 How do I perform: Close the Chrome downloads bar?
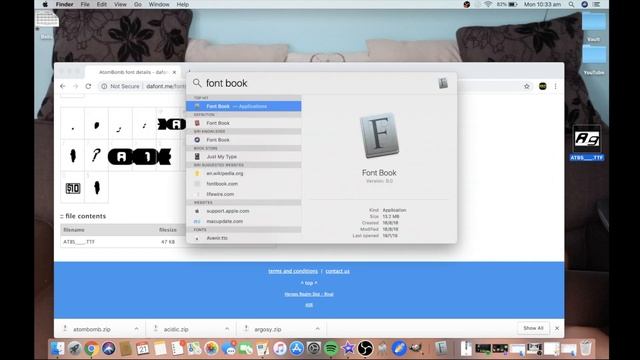[x=557, y=328]
